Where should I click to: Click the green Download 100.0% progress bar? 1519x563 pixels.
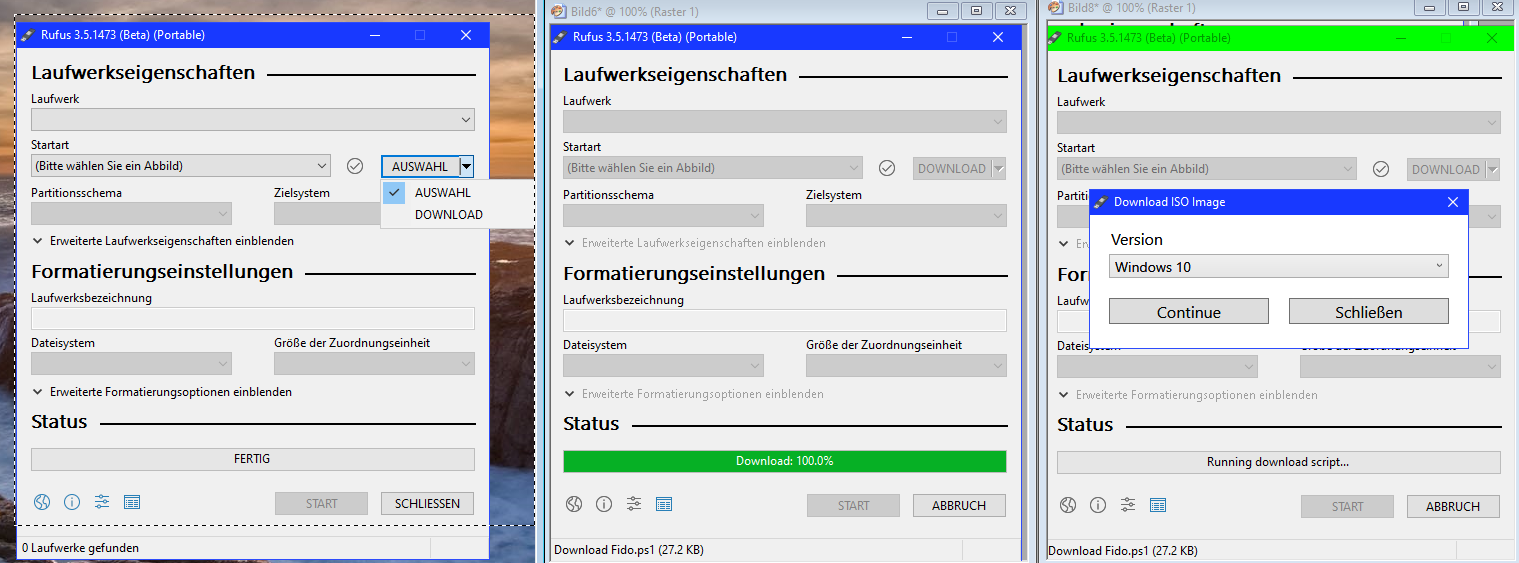[x=785, y=461]
